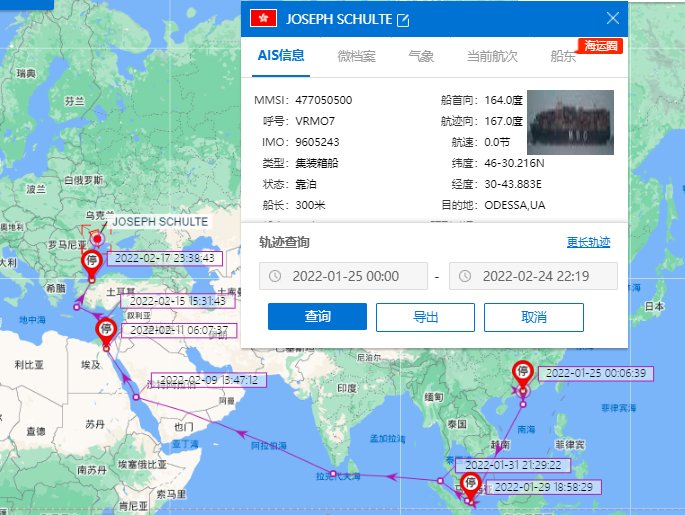The image size is (685, 515).
Task: Click the ship photo thumbnail
Action: point(570,122)
